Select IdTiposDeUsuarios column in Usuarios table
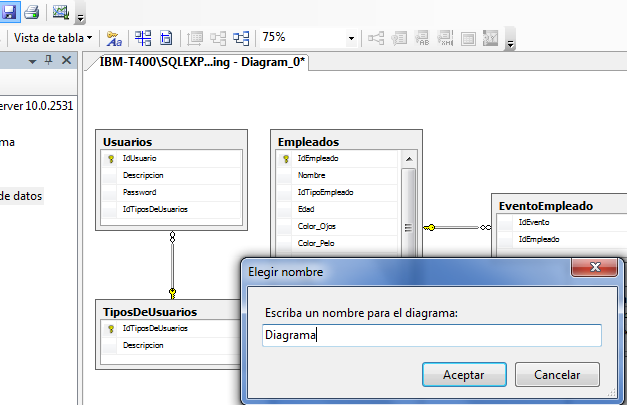The image size is (627, 405). pos(172,209)
